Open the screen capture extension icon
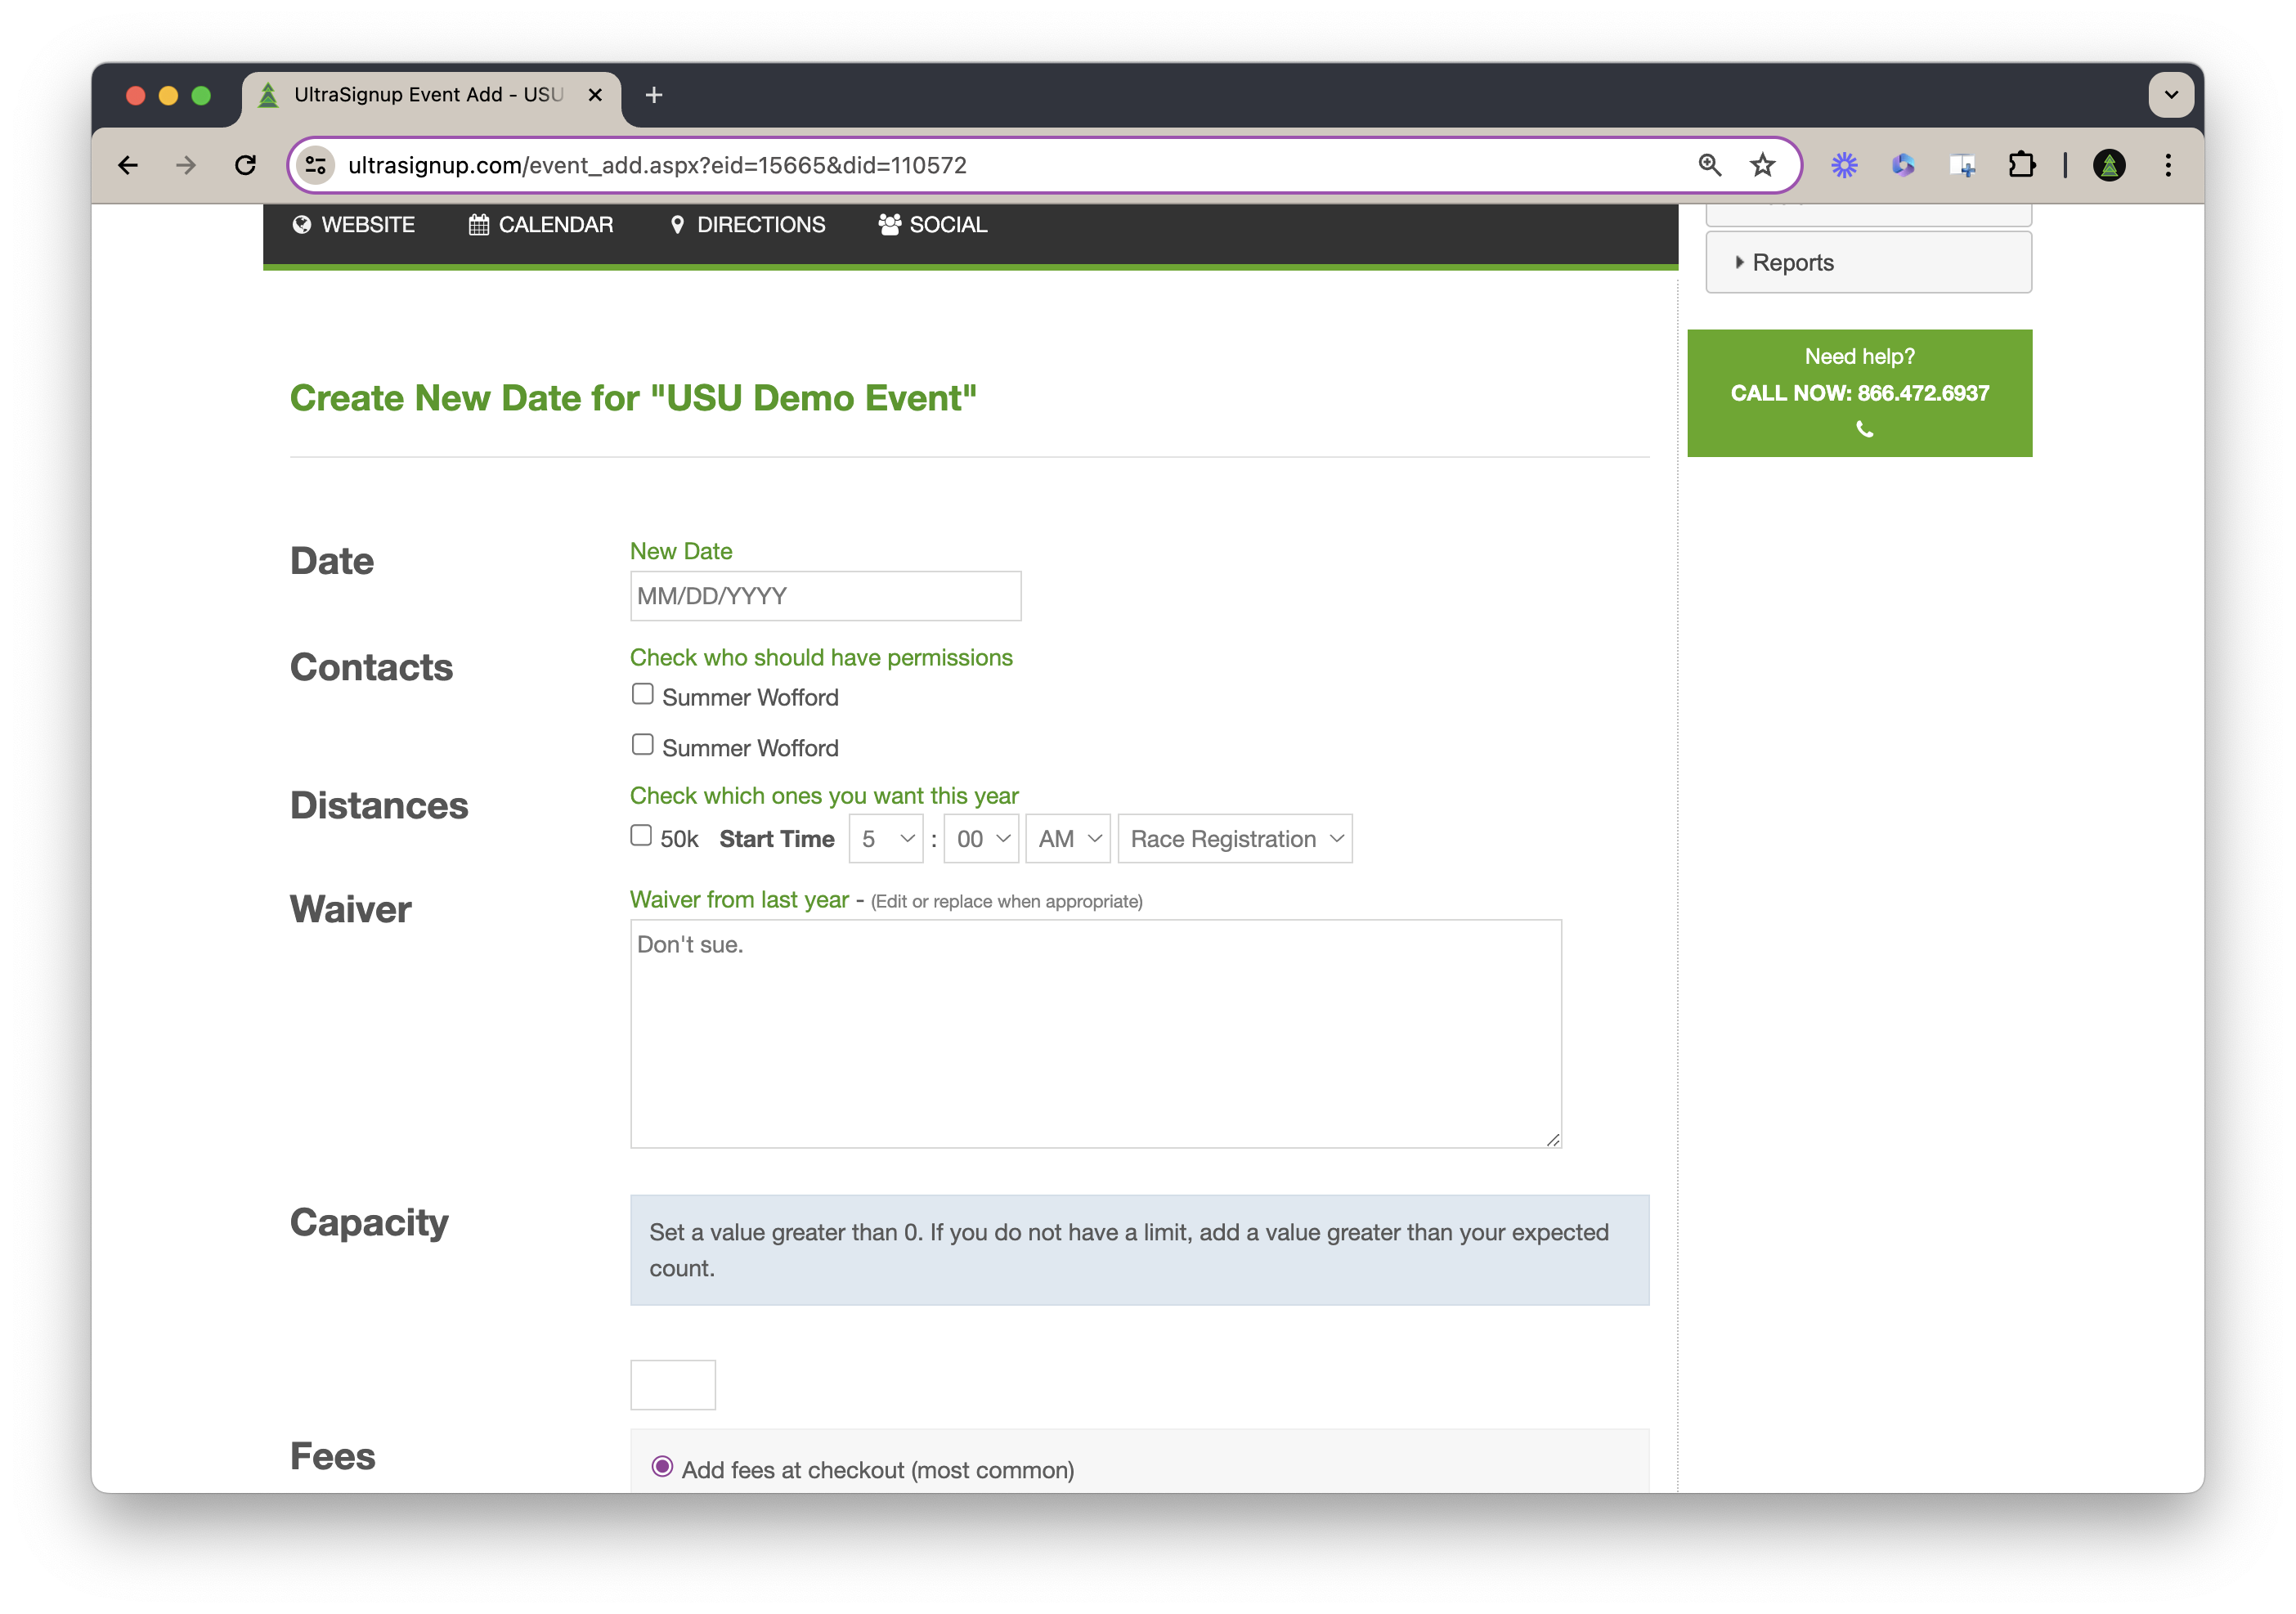This screenshot has width=2296, height=1614. [1962, 165]
